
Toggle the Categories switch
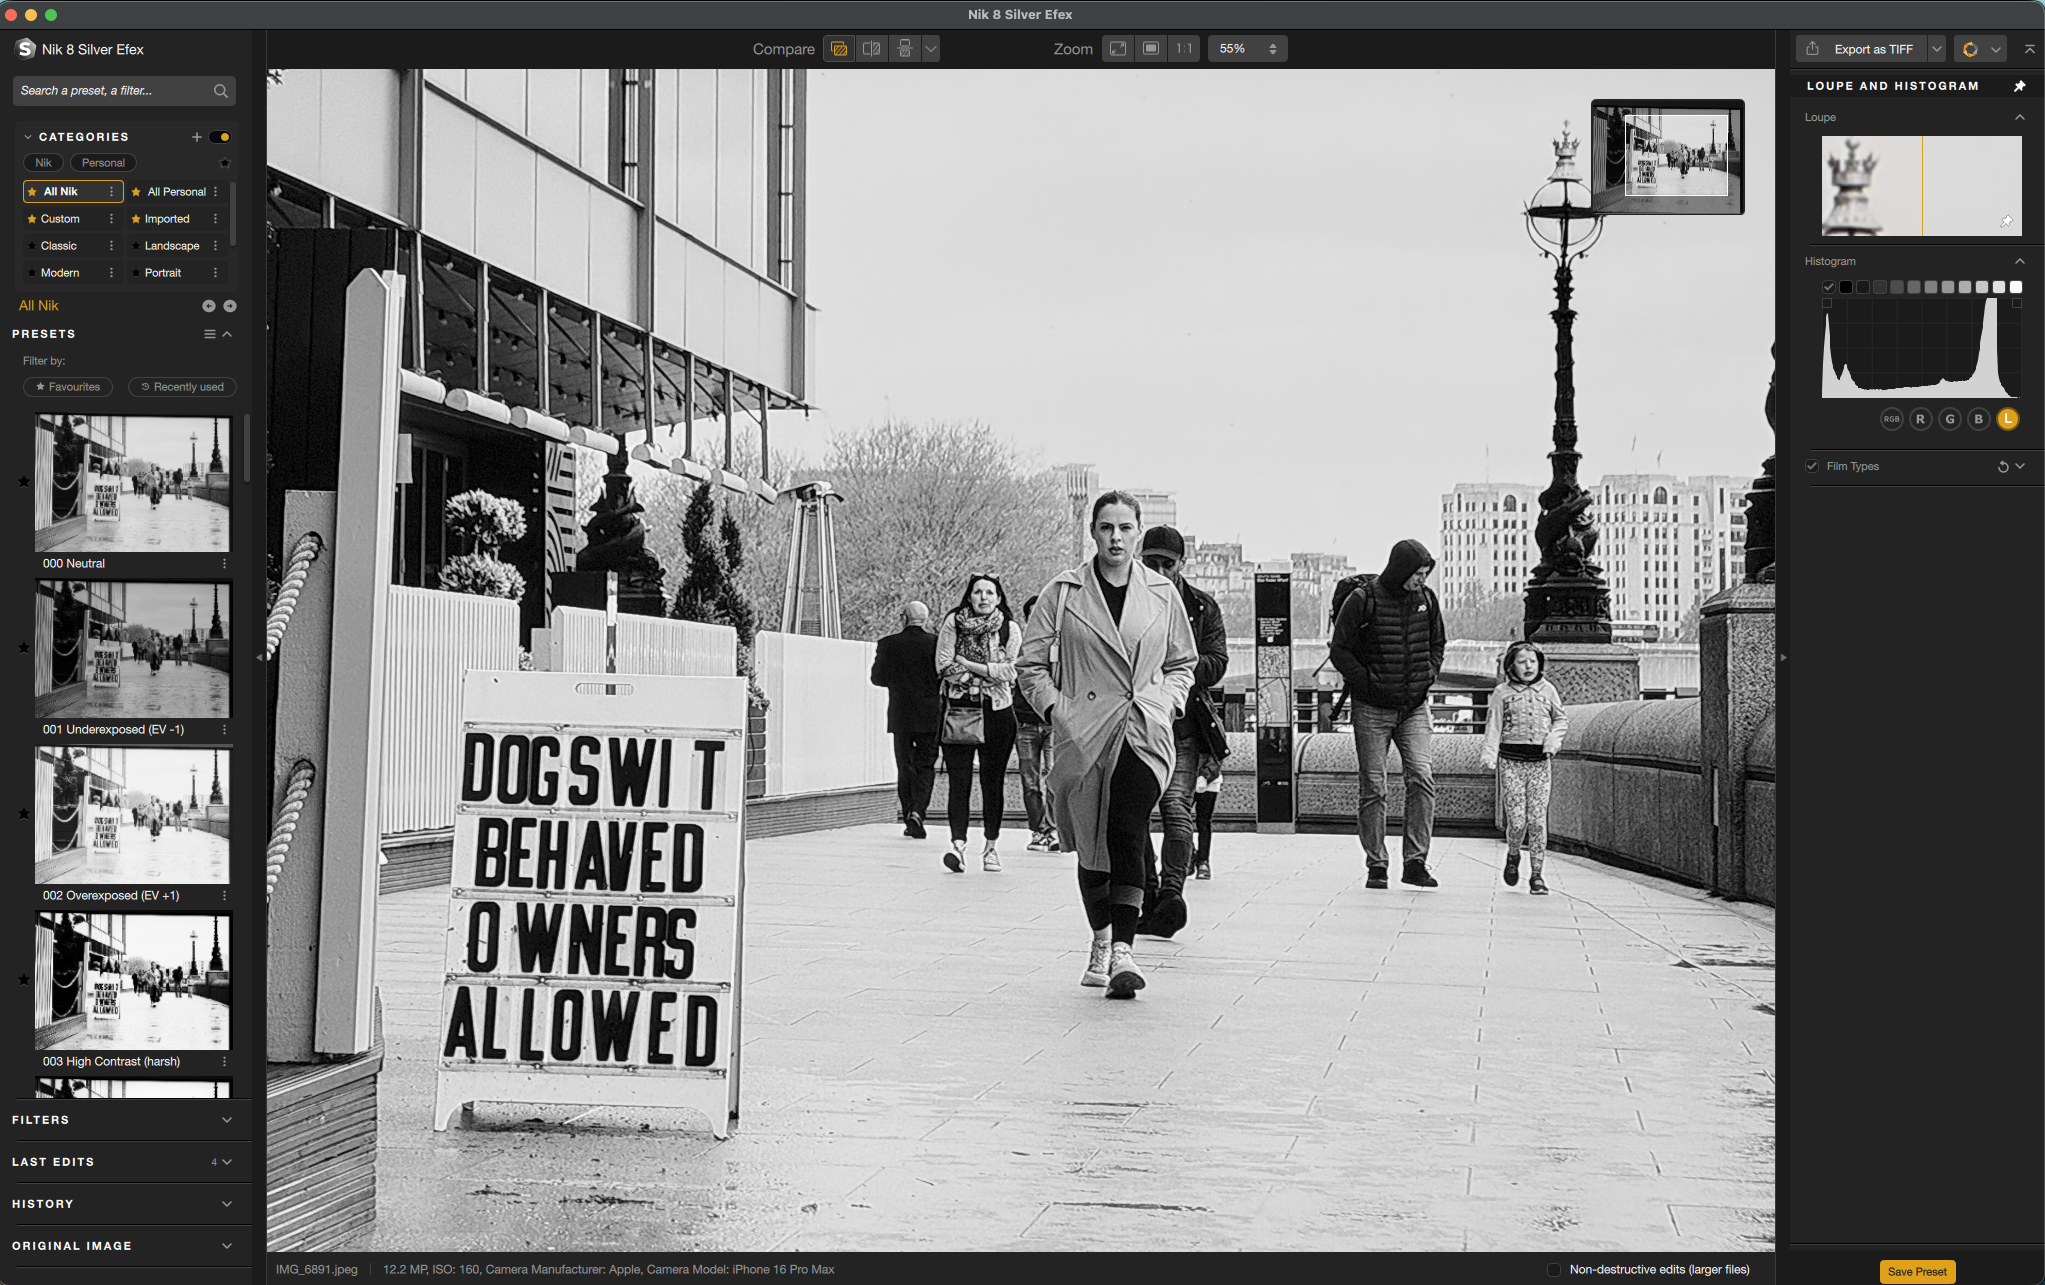coord(221,137)
